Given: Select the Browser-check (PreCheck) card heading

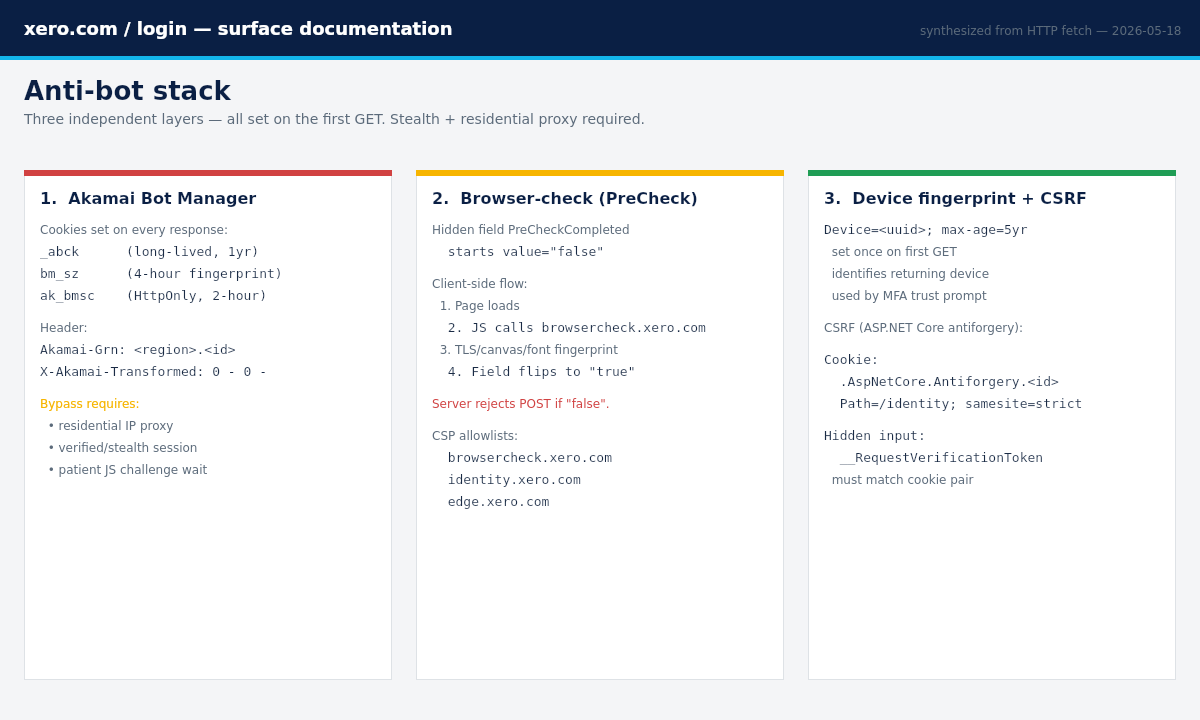Looking at the screenshot, I should [x=565, y=199].
